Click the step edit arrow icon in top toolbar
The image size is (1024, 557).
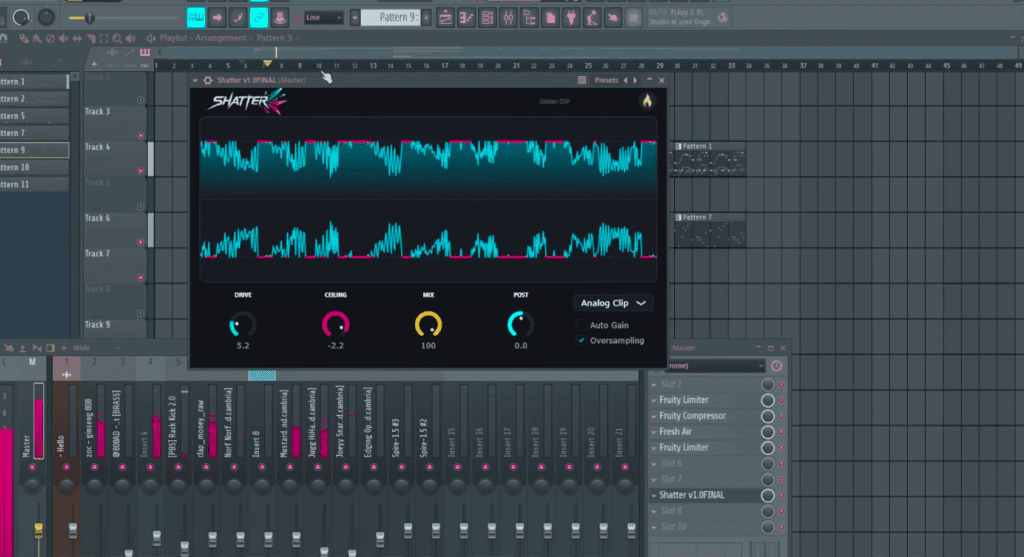[217, 18]
